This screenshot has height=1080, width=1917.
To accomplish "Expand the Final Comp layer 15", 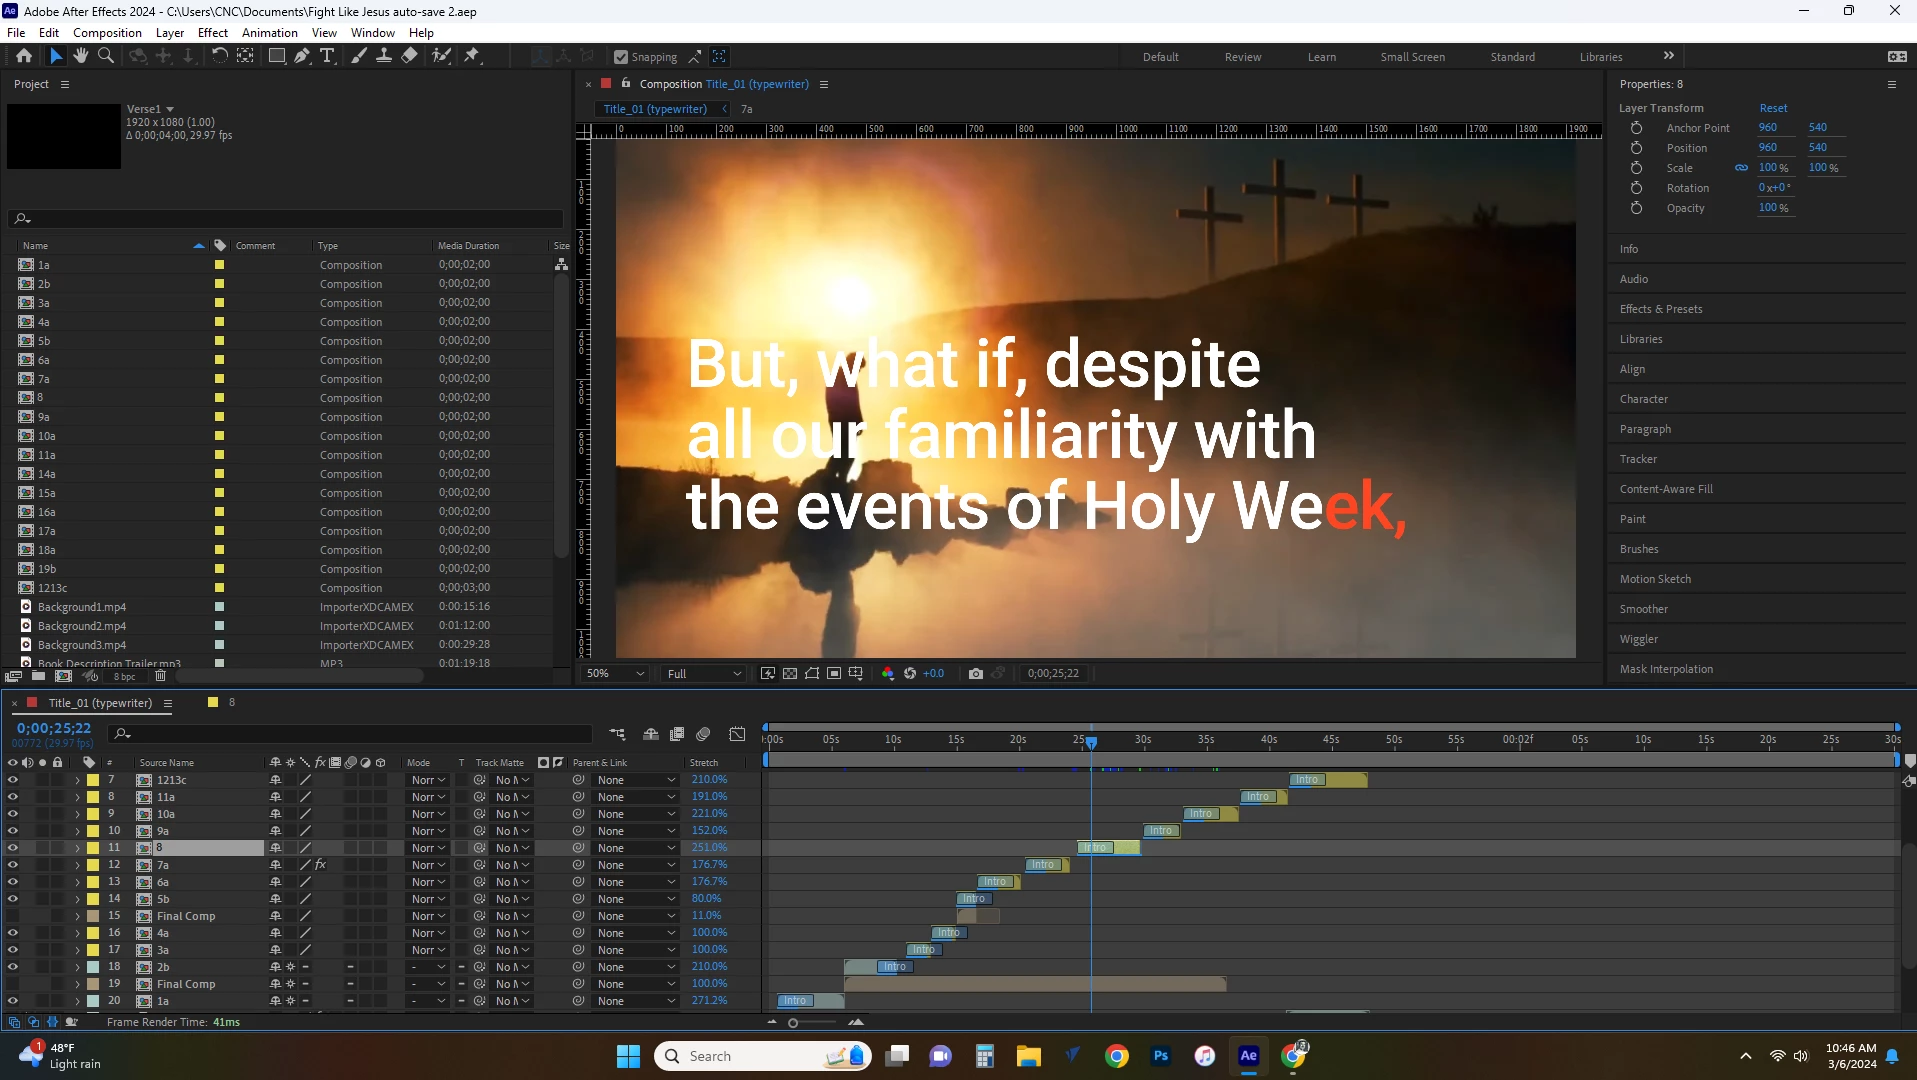I will coord(77,916).
